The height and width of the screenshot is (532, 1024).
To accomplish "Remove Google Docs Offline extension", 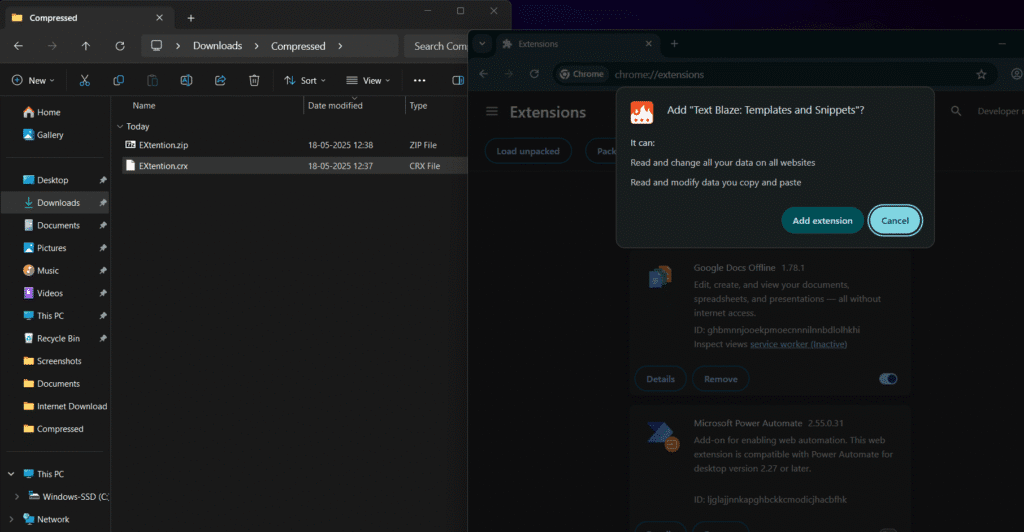I will click(720, 379).
